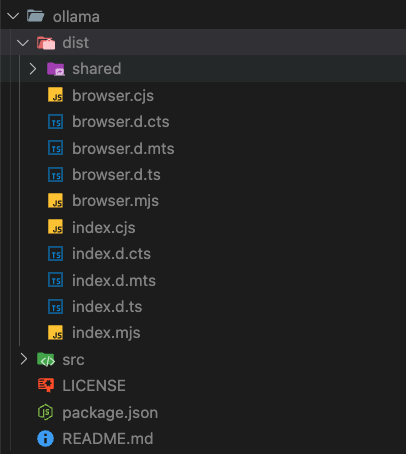Collapse the ollama folder chevron

(13, 16)
